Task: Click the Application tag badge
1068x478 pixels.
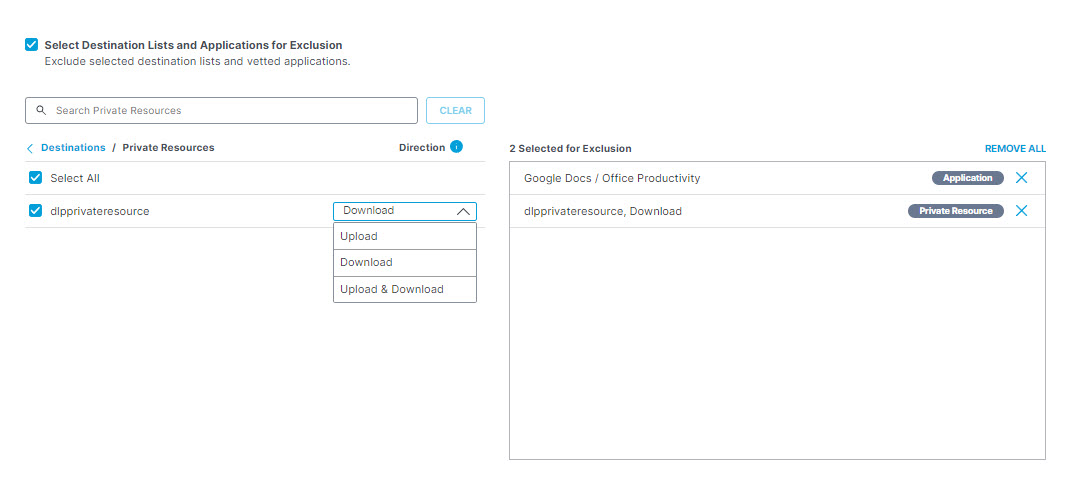Action: [967, 178]
